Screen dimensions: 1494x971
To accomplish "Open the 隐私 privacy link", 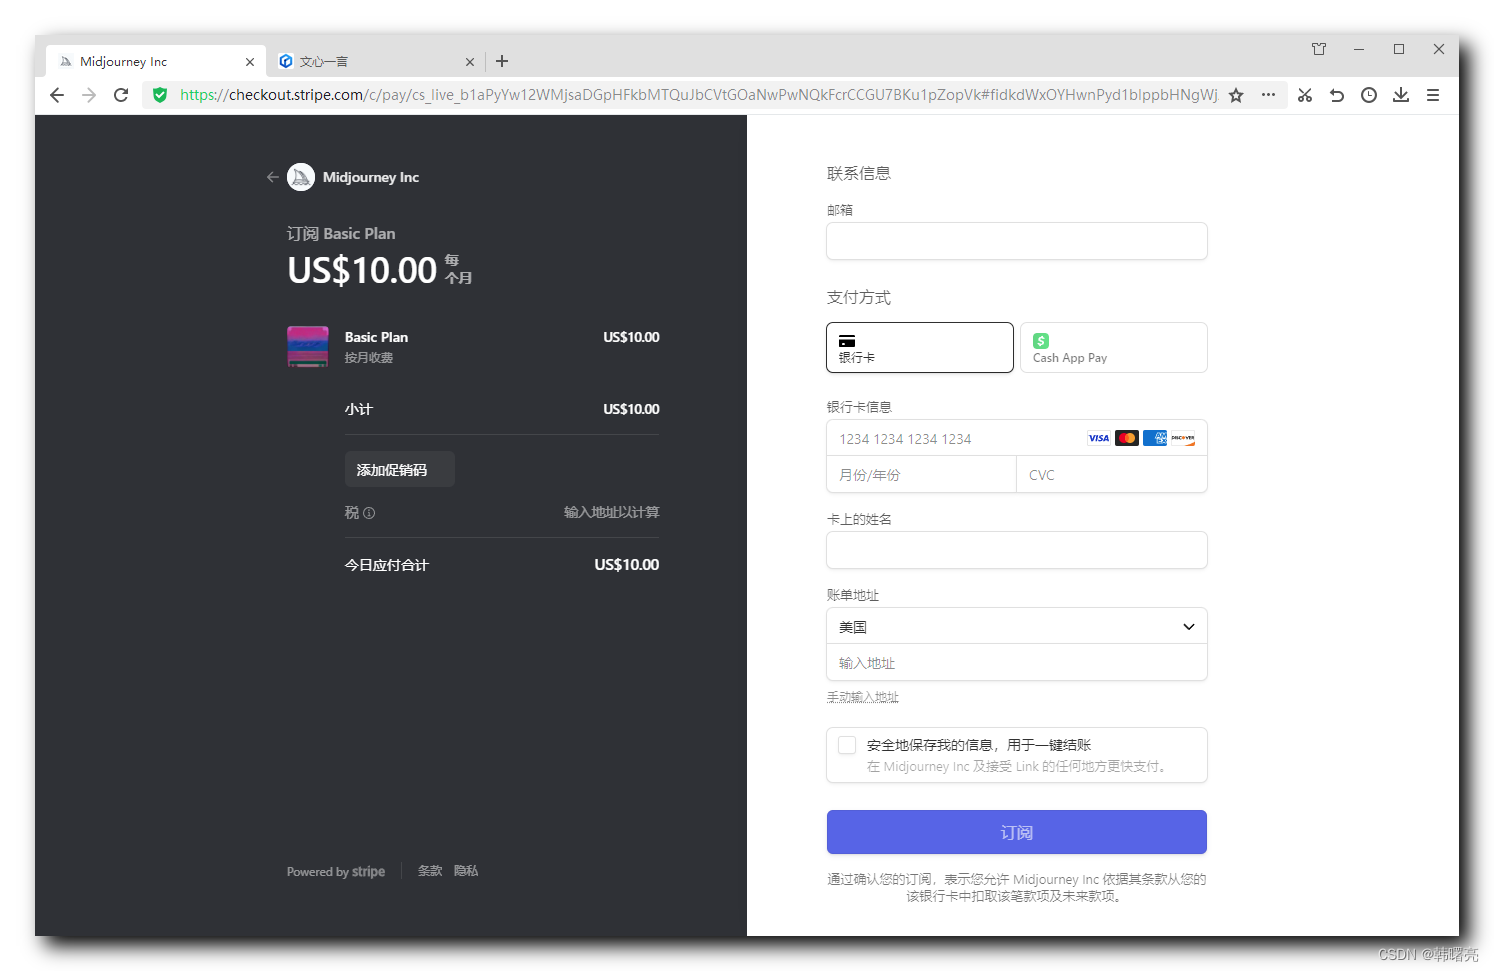I will coord(466,871).
